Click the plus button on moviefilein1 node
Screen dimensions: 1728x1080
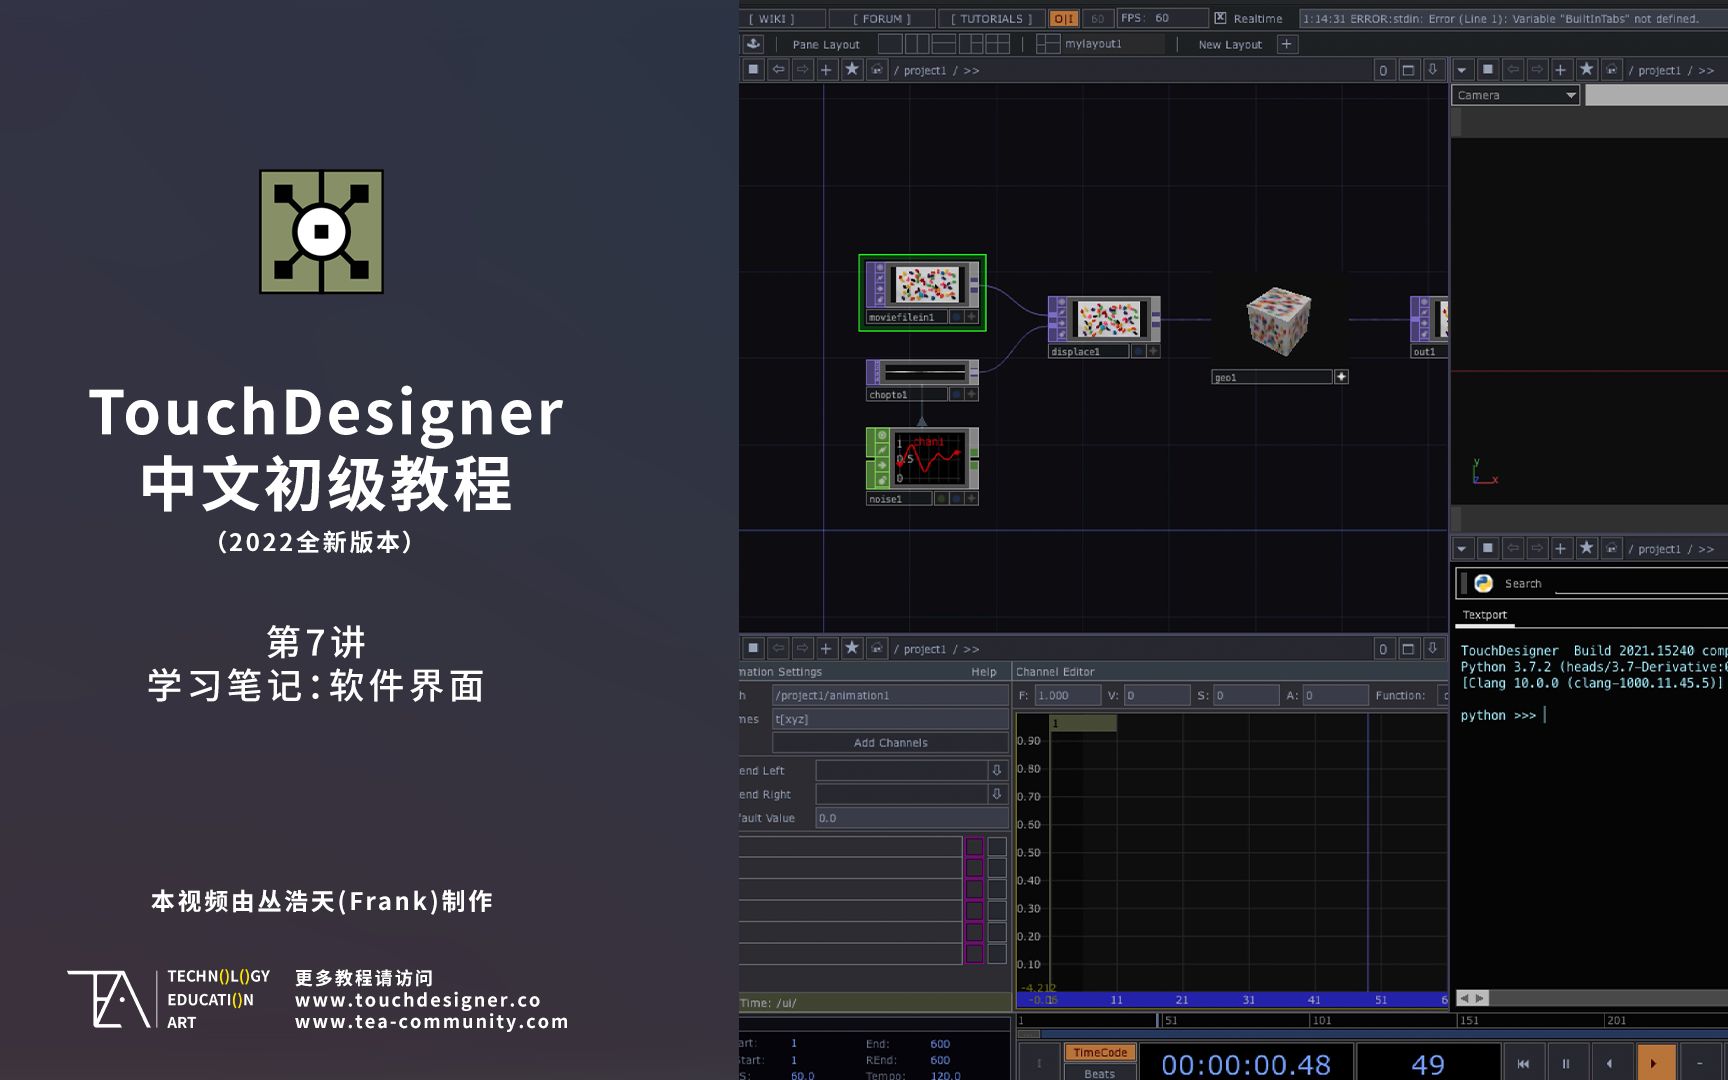click(971, 317)
